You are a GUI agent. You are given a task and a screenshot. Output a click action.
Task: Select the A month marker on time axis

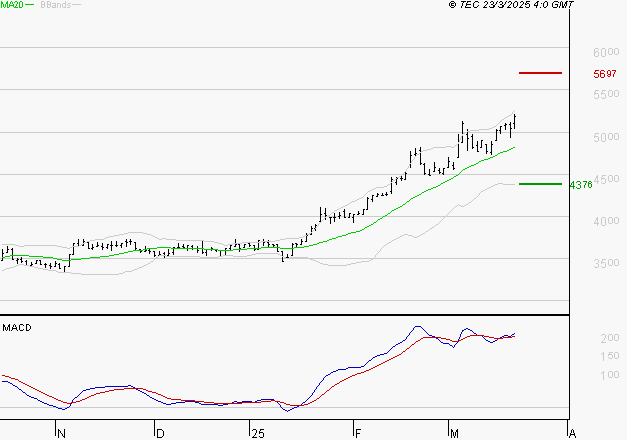click(x=571, y=433)
